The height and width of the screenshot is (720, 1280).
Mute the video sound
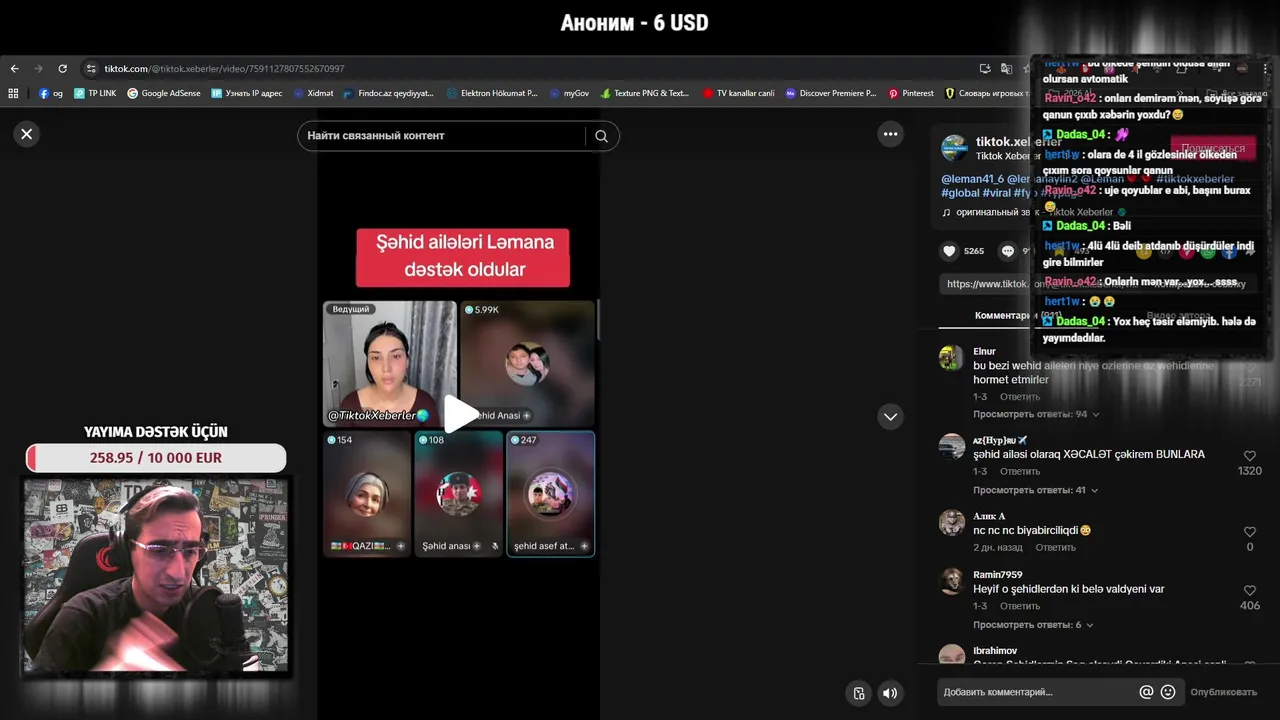[x=889, y=693]
